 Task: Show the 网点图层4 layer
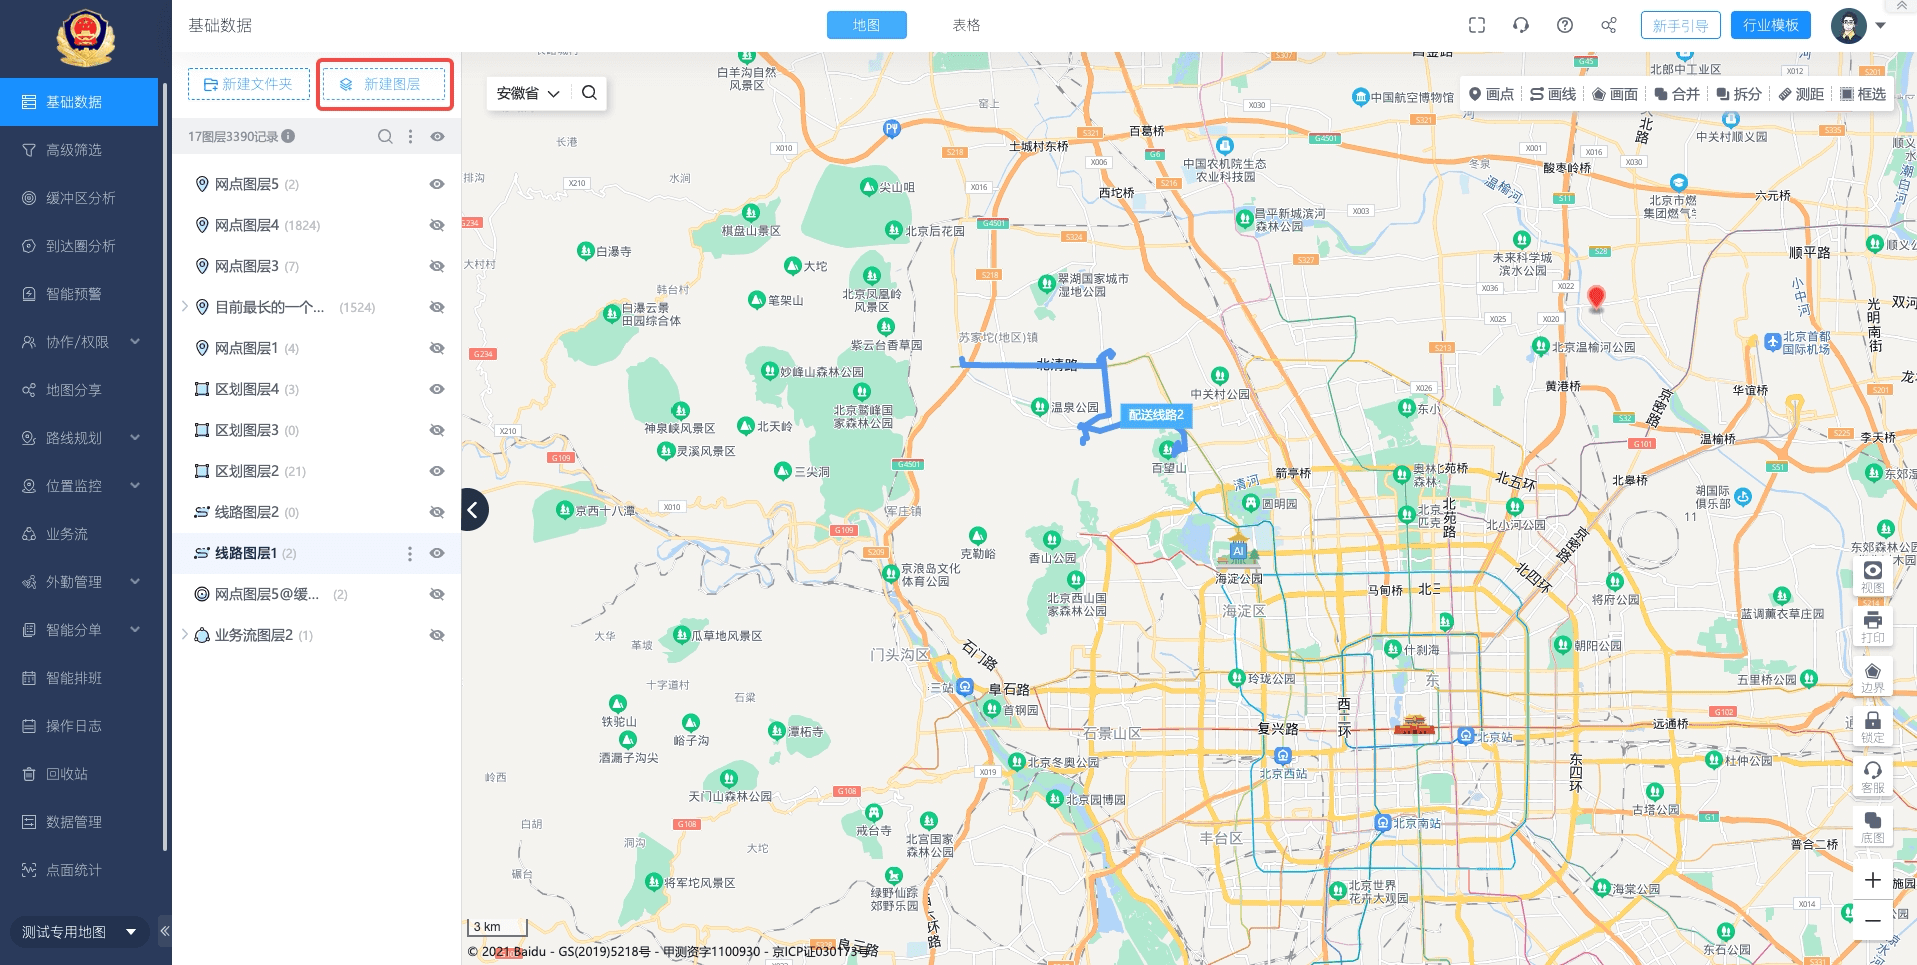(437, 225)
